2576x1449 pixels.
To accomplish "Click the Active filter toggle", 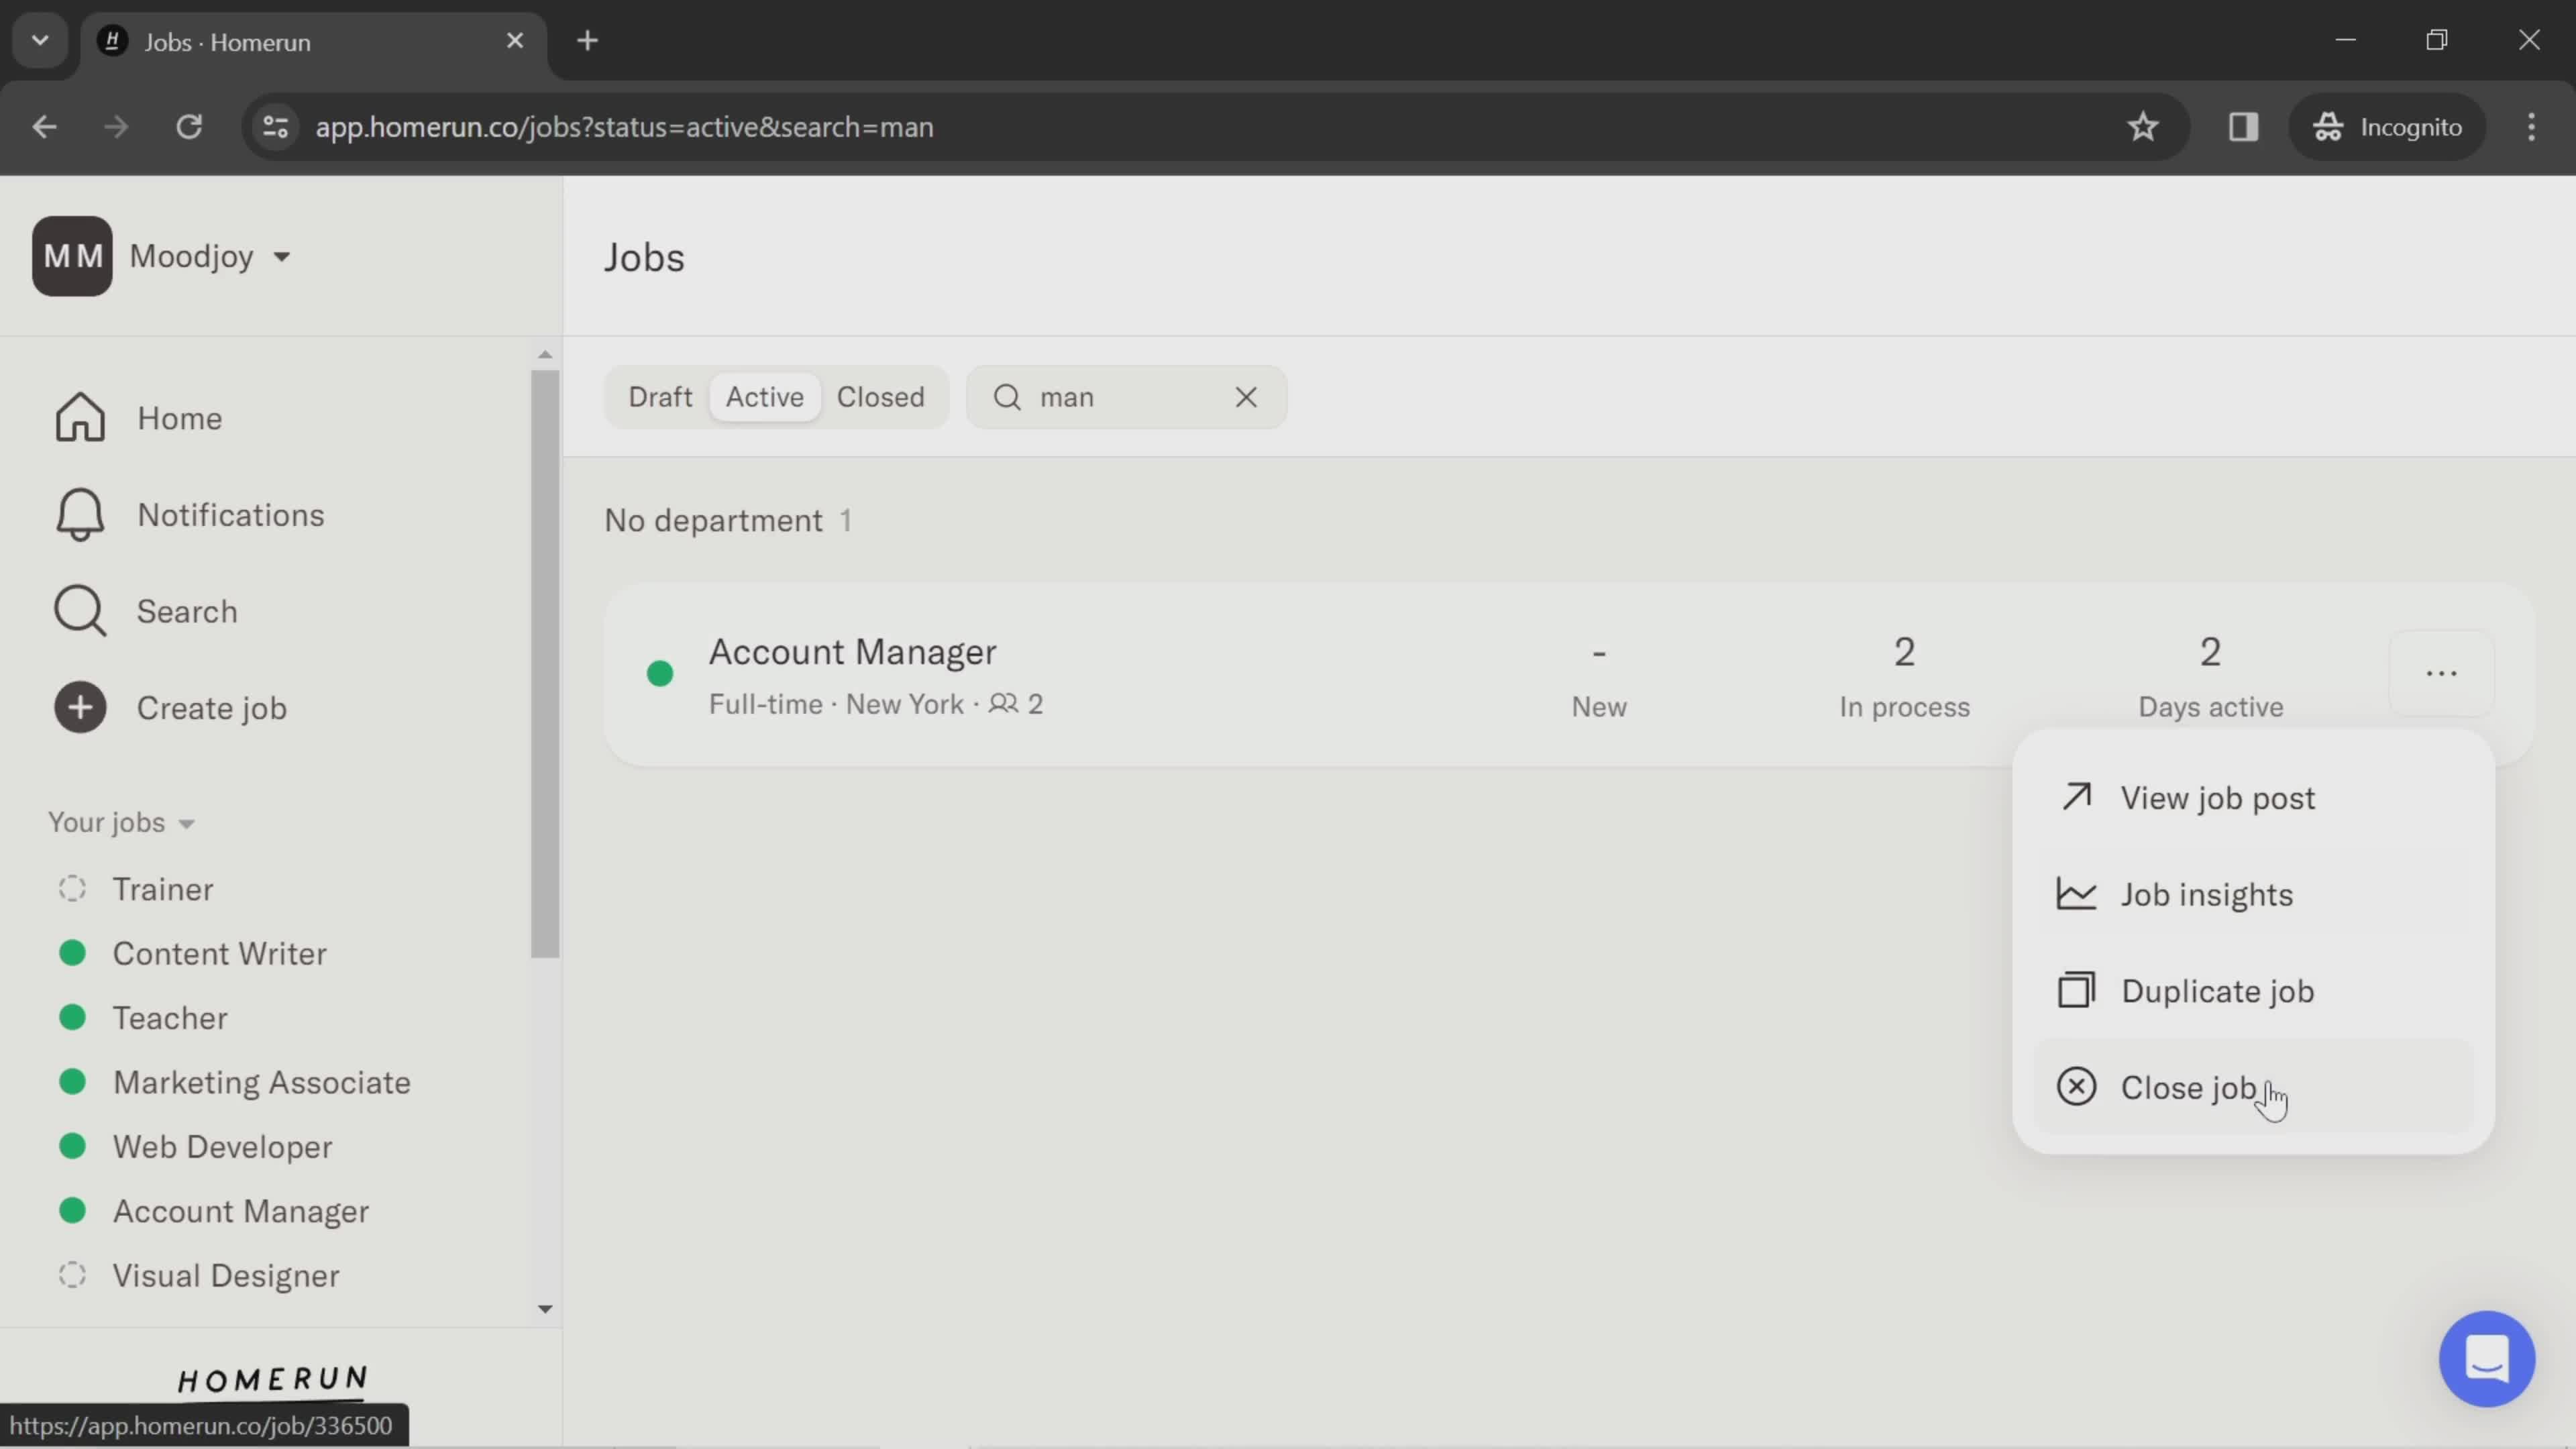I will click(x=764, y=396).
